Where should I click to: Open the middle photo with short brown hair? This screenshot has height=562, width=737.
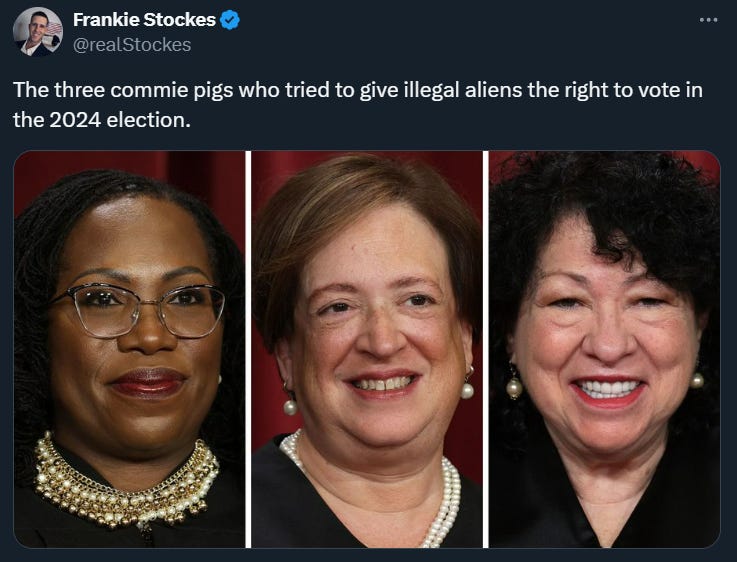click(x=367, y=349)
